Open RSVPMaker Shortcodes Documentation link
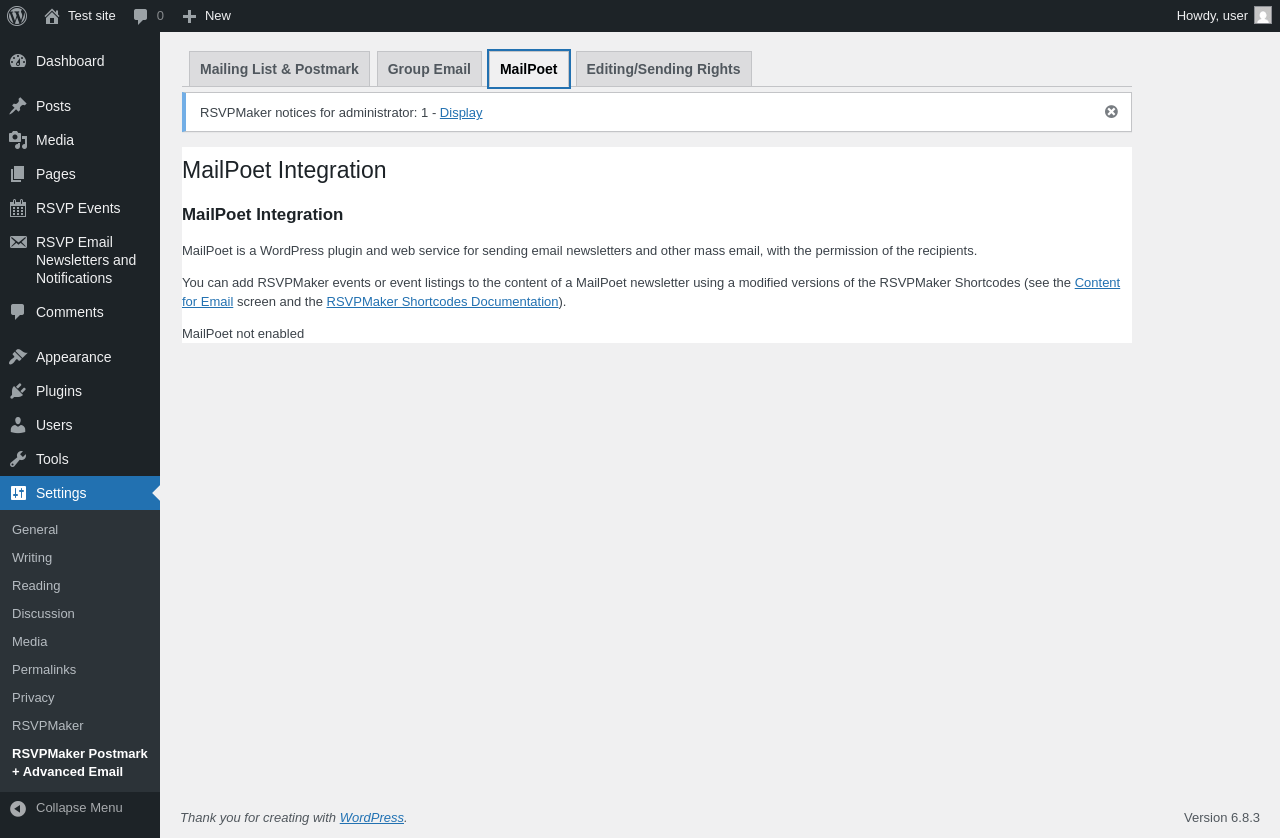 [442, 302]
